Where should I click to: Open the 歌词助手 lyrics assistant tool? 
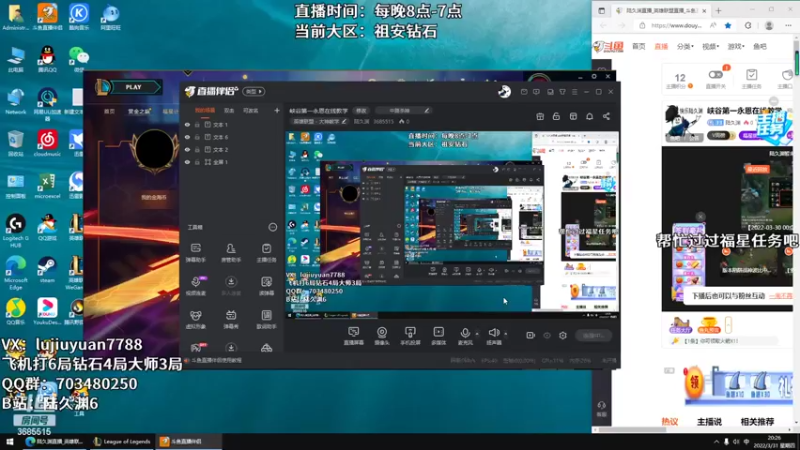tap(266, 320)
